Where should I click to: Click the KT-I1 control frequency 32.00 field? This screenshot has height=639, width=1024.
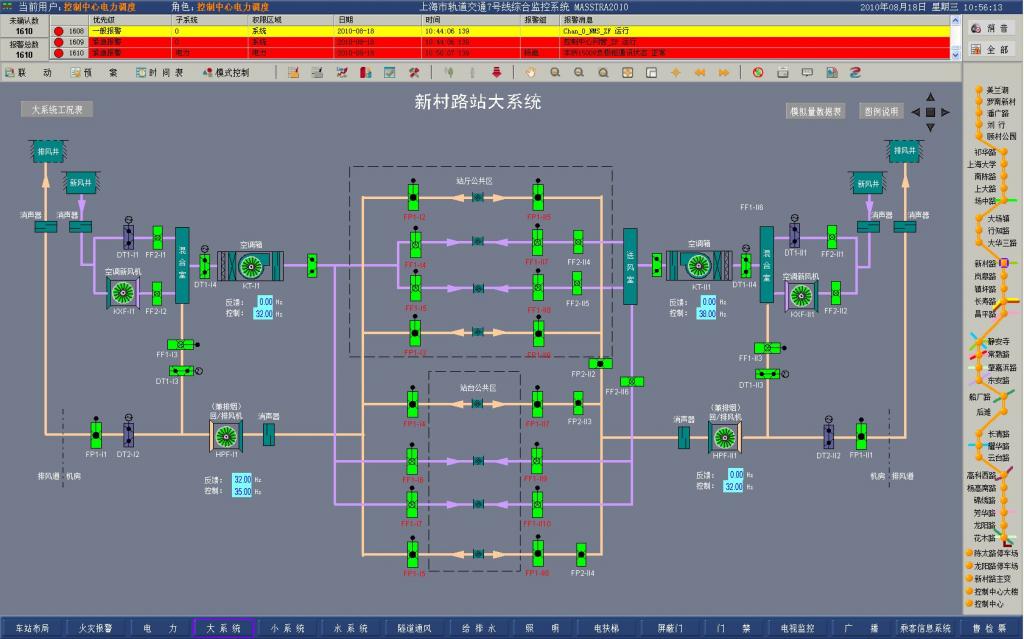coord(265,314)
